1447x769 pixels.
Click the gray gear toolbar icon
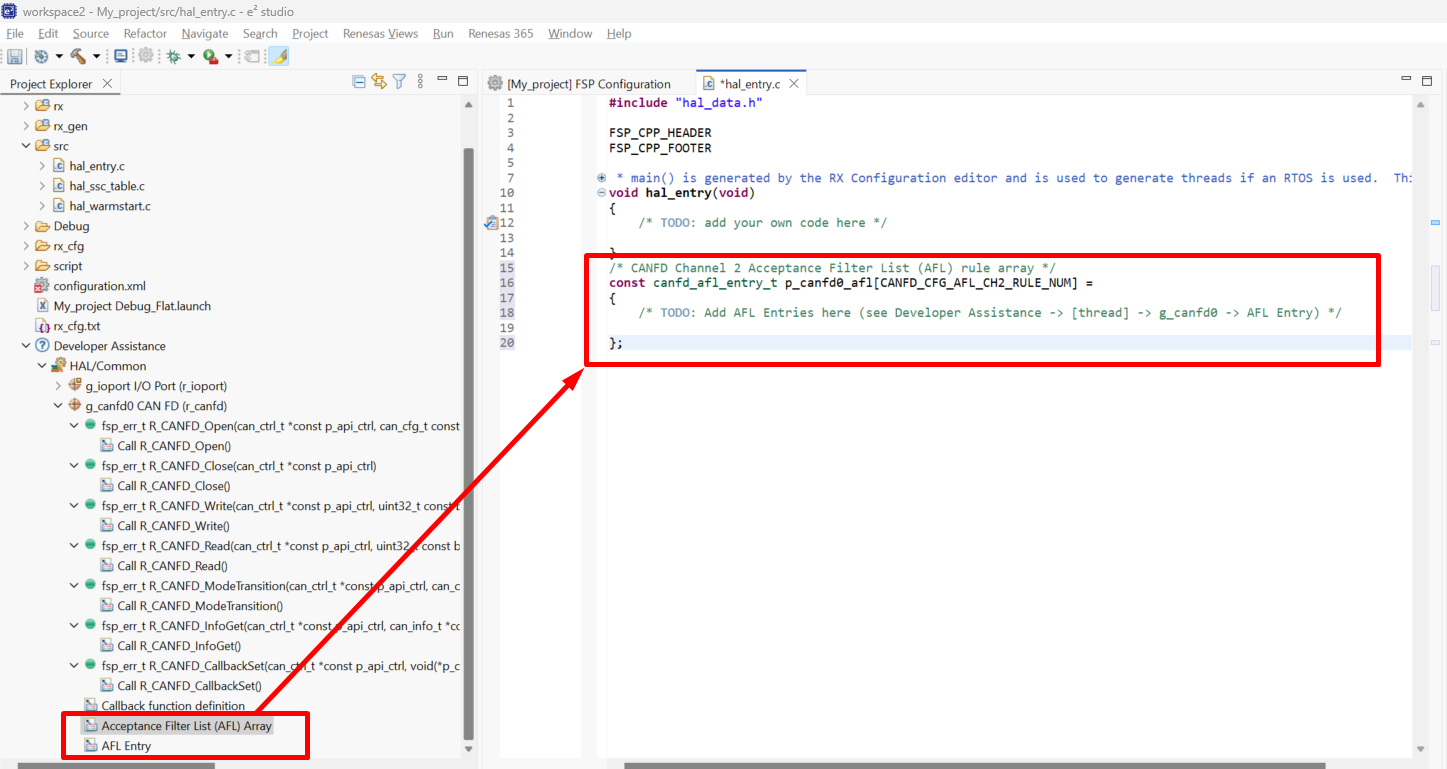(x=146, y=56)
